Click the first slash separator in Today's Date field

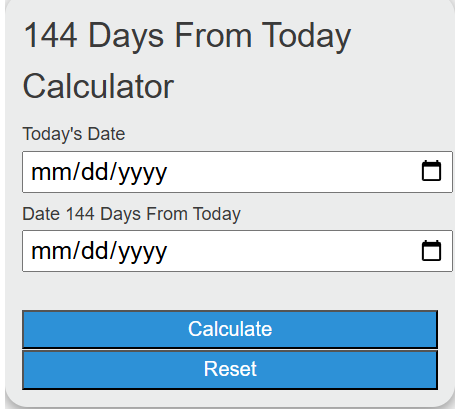coord(76,172)
